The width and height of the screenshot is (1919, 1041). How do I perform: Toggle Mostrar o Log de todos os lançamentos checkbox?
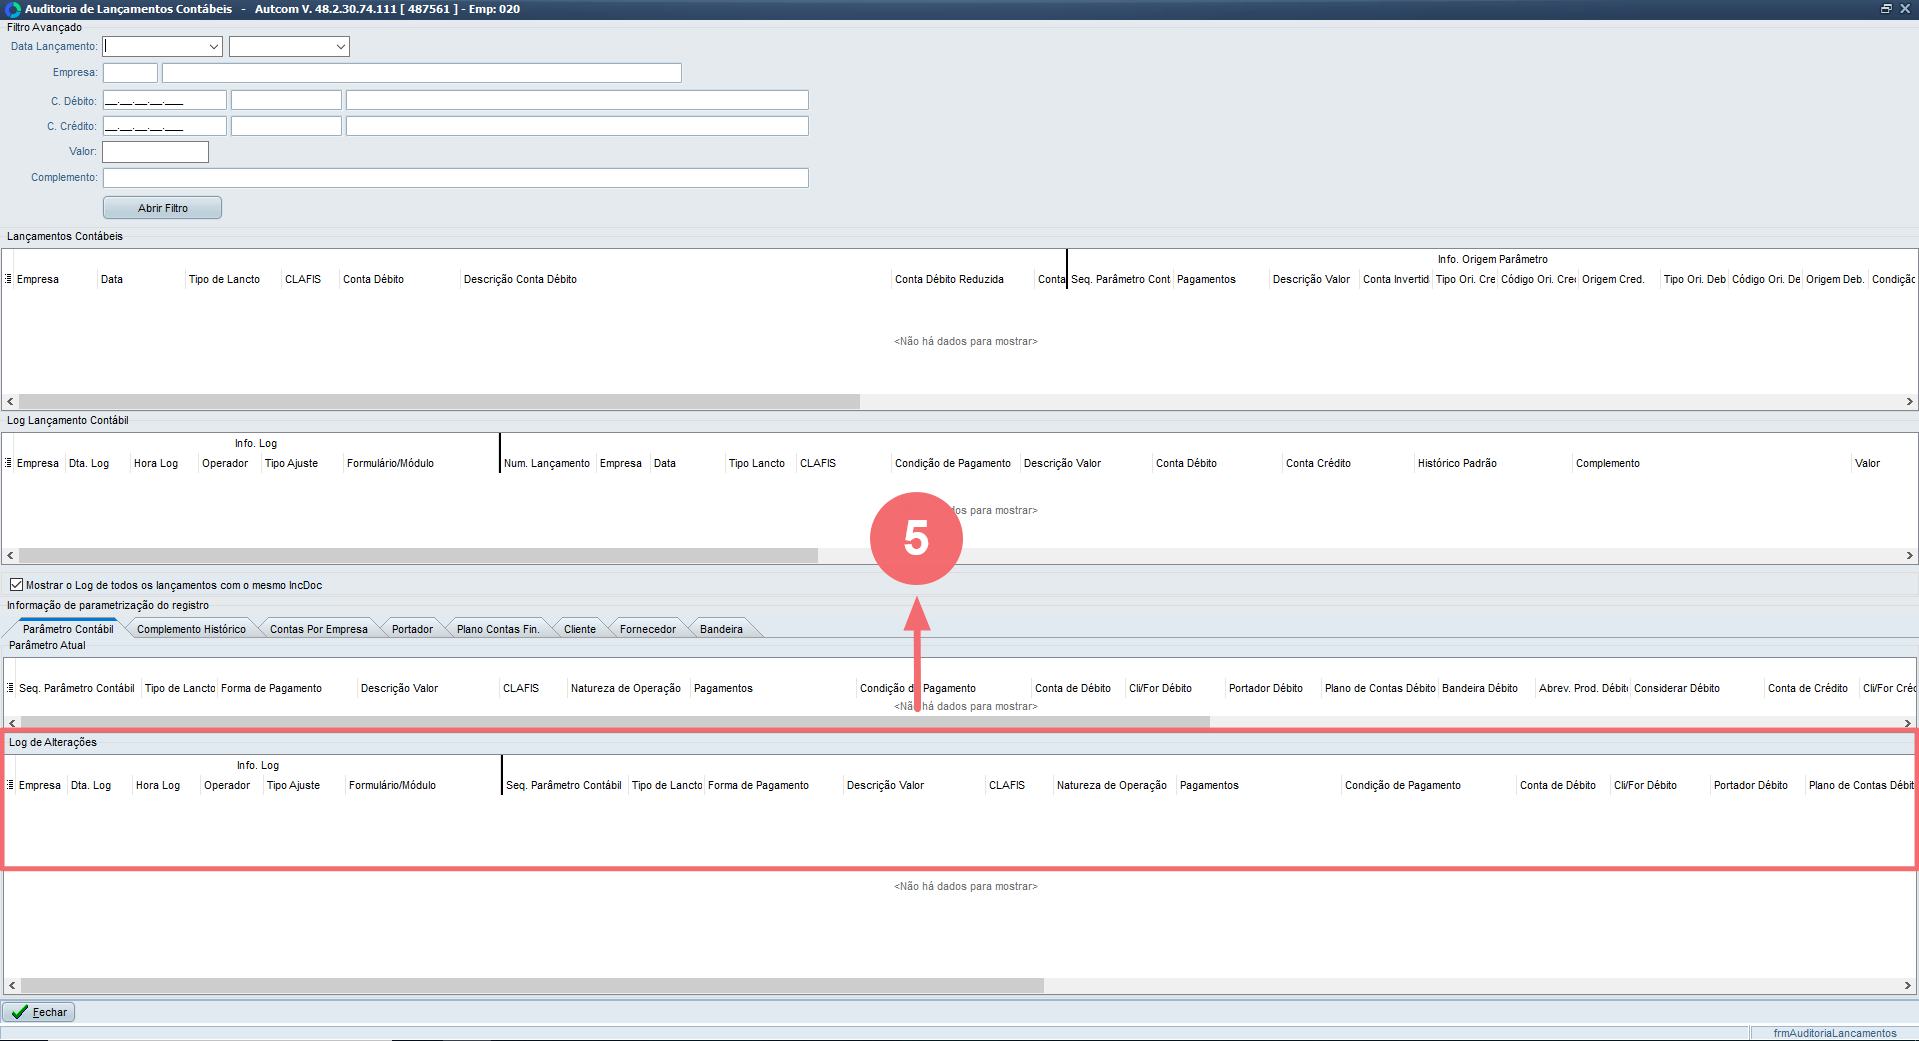[x=16, y=585]
